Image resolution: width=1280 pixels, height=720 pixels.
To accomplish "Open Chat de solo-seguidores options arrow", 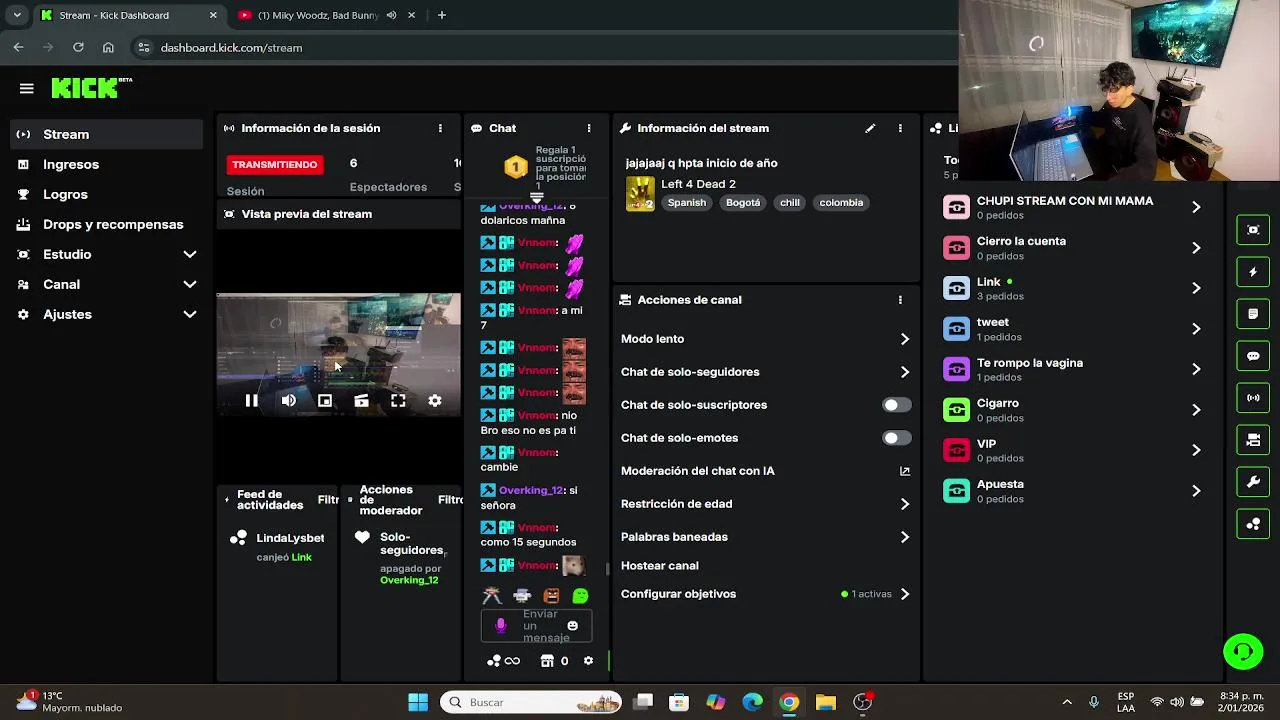I will click(904, 372).
